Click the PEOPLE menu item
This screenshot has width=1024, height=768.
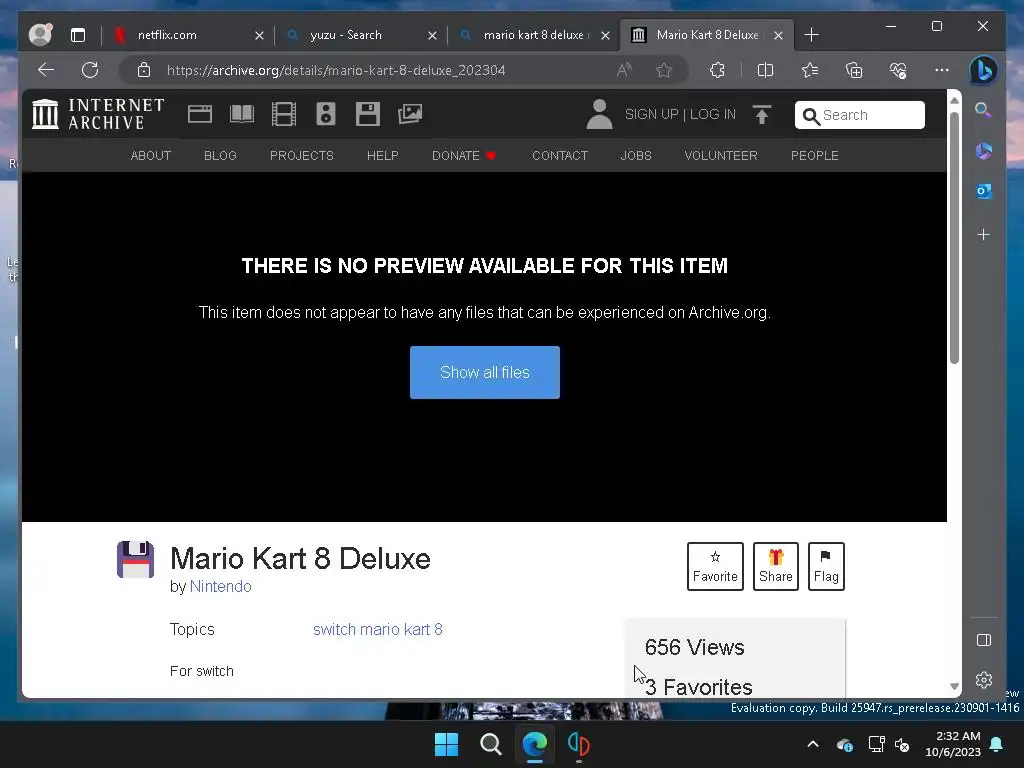tap(814, 155)
